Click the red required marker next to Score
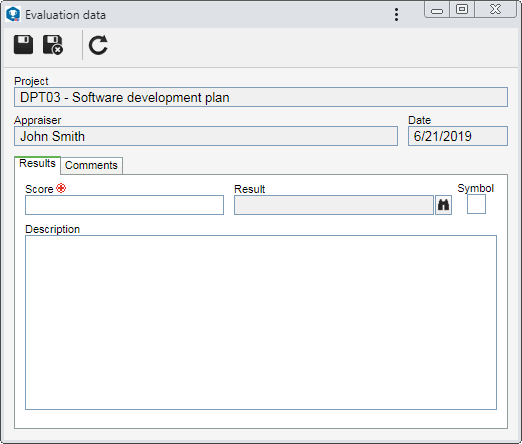This screenshot has width=522, height=444. point(61,188)
